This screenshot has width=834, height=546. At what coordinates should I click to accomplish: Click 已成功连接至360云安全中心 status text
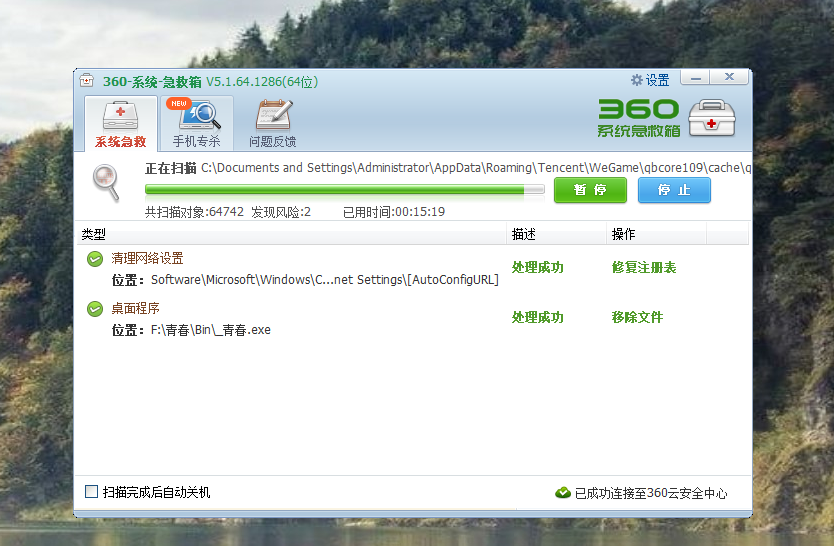click(651, 493)
